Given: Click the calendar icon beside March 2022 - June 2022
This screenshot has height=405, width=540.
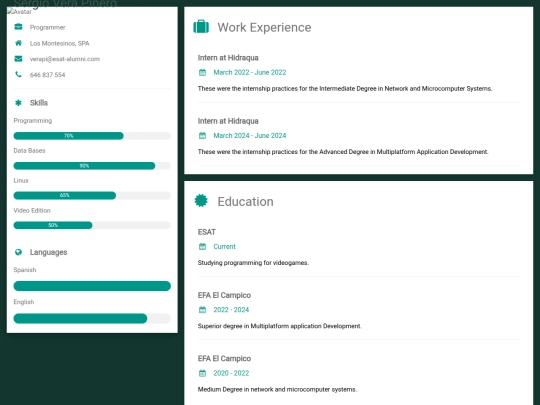Looking at the screenshot, I should [x=202, y=72].
